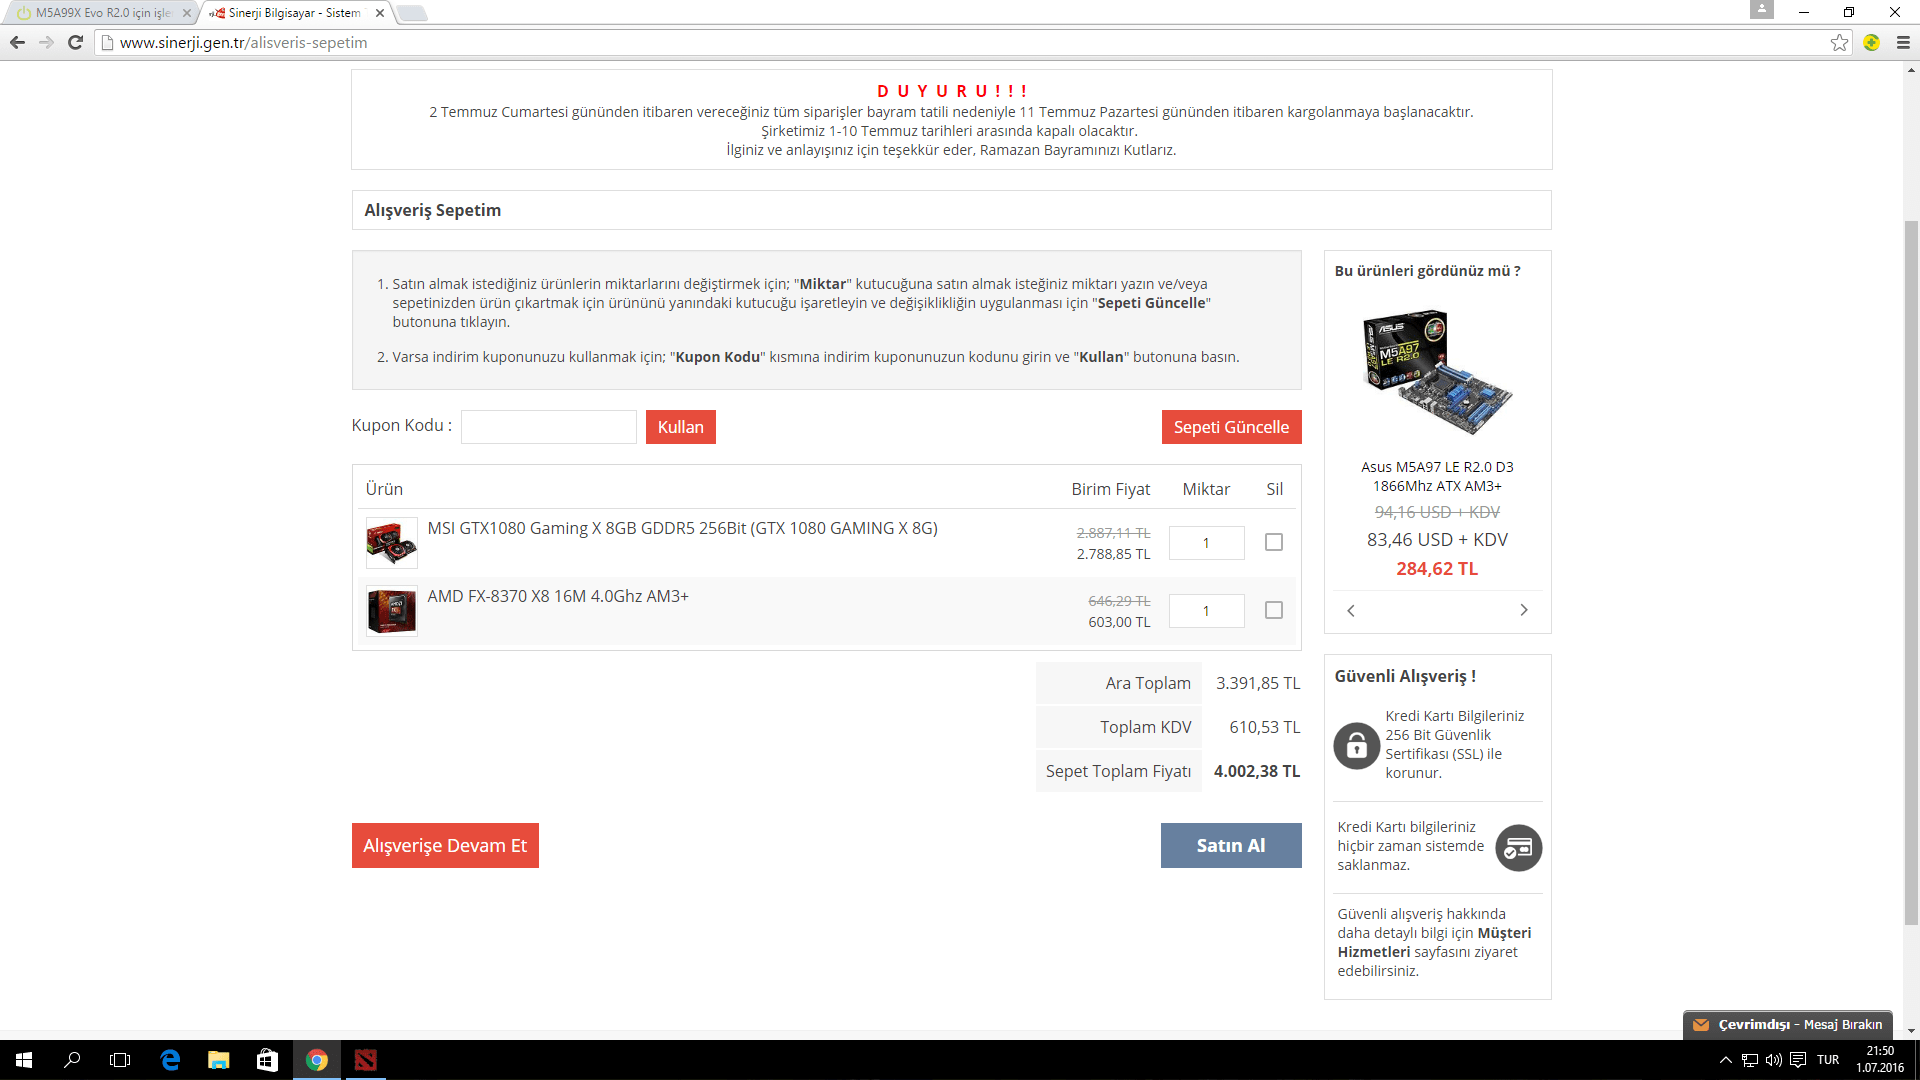Screen dimensions: 1920x1080
Task: Show previous suggested product with left chevron
Action: pyautogui.click(x=1351, y=610)
